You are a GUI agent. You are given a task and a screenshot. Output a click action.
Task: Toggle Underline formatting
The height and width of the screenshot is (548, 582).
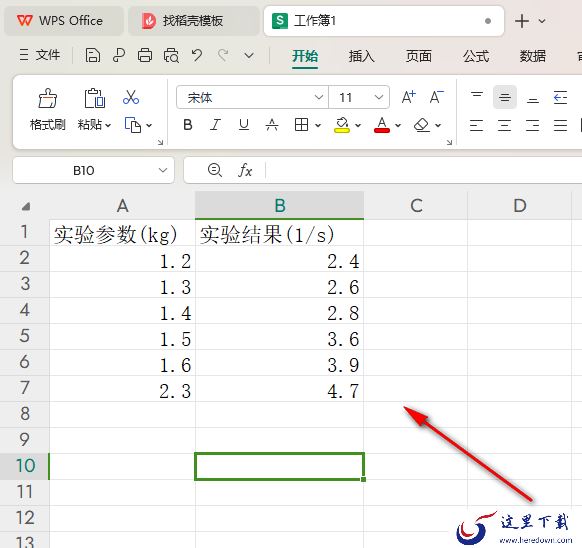pos(243,125)
